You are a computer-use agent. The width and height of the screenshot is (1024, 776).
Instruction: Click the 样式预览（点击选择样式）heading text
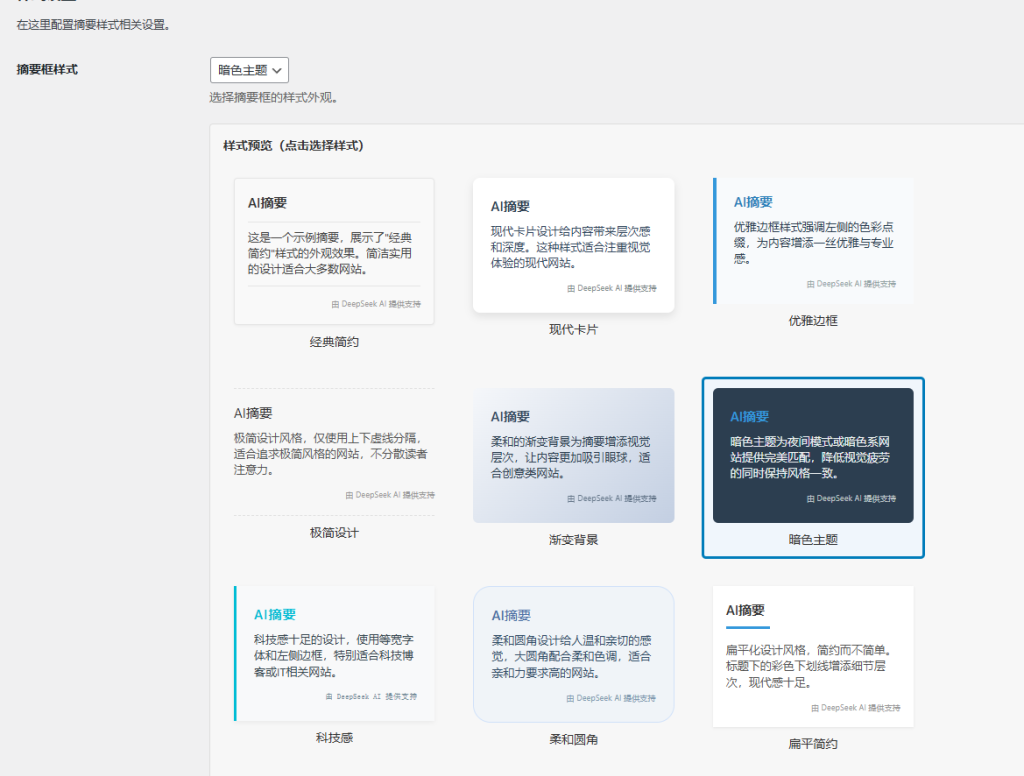tap(293, 146)
